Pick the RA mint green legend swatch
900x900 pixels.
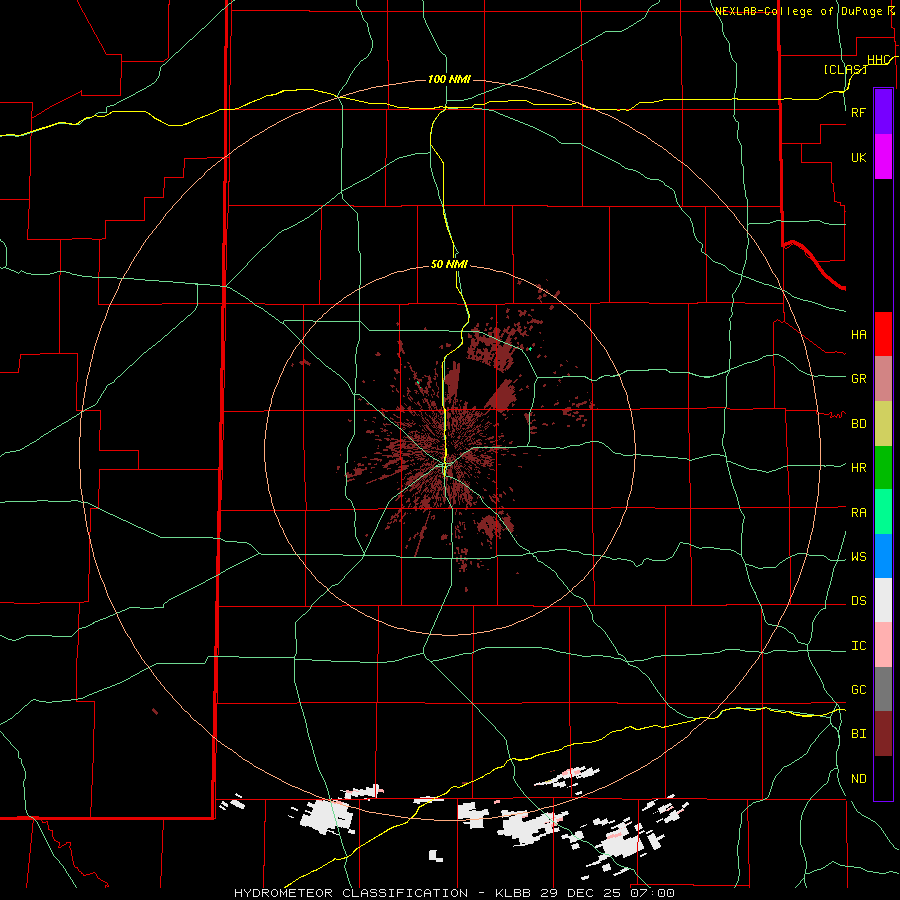[x=883, y=512]
